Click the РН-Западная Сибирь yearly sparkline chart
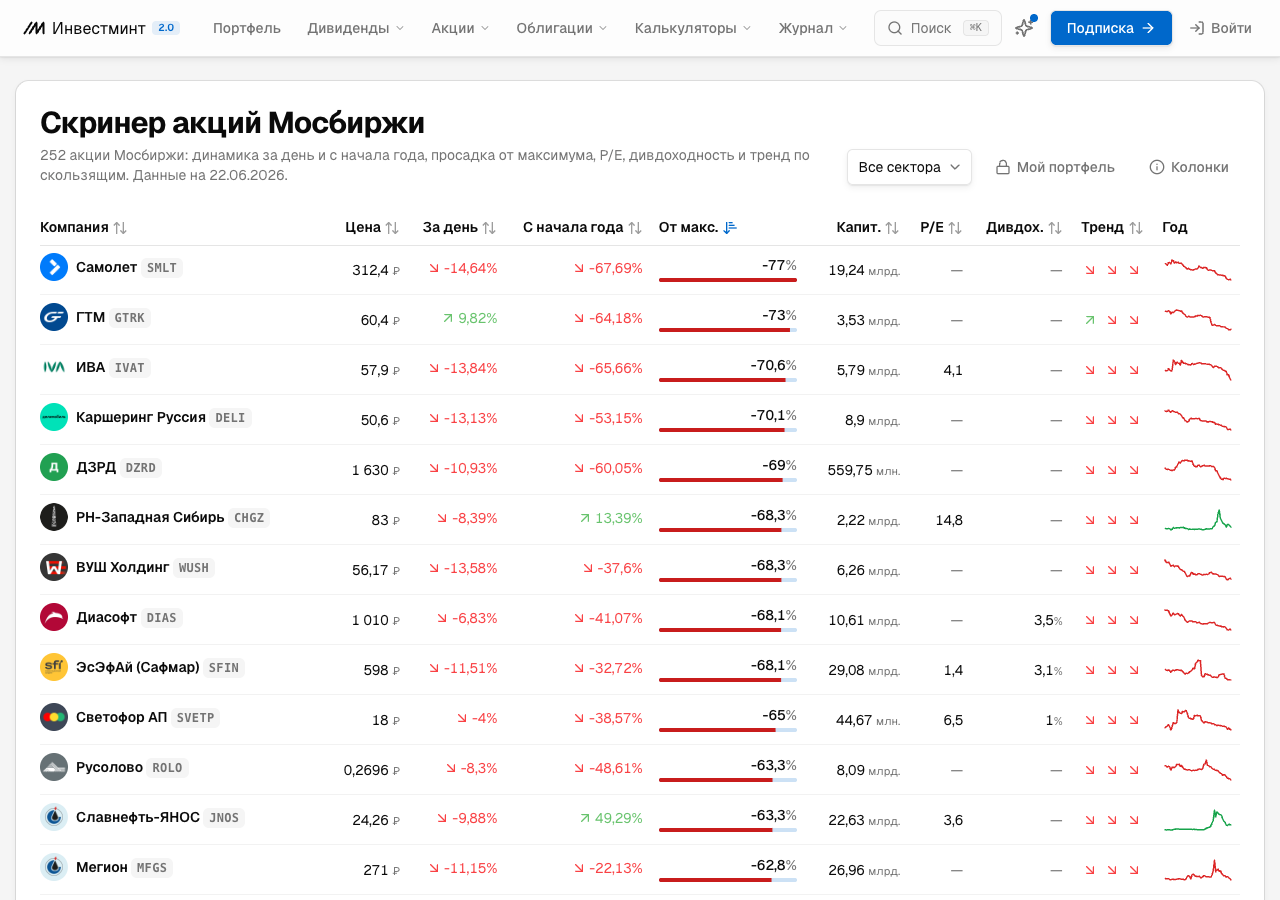The image size is (1280, 900). coord(1198,520)
